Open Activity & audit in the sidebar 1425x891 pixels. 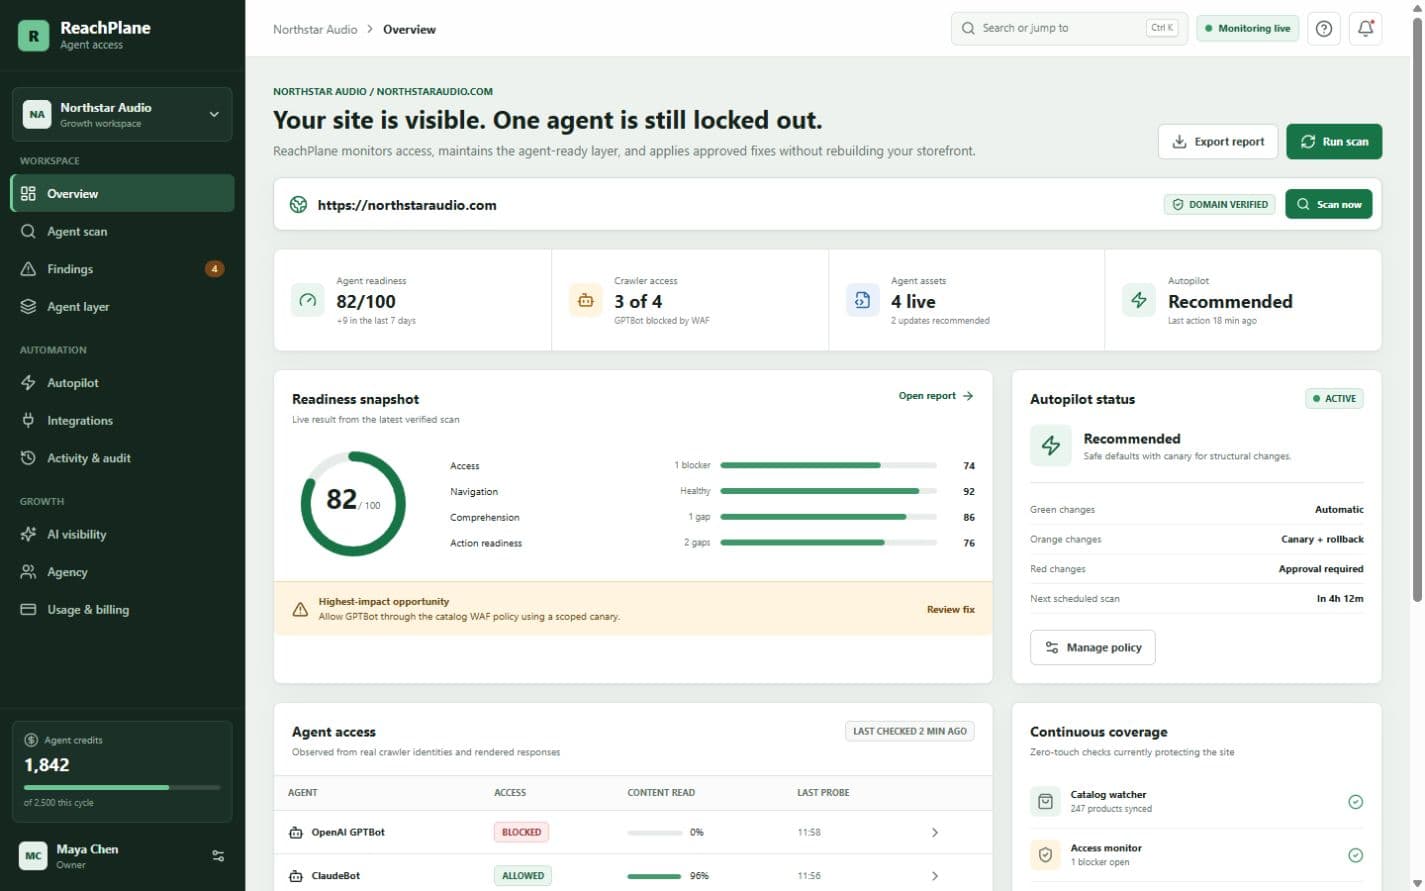(x=122, y=459)
